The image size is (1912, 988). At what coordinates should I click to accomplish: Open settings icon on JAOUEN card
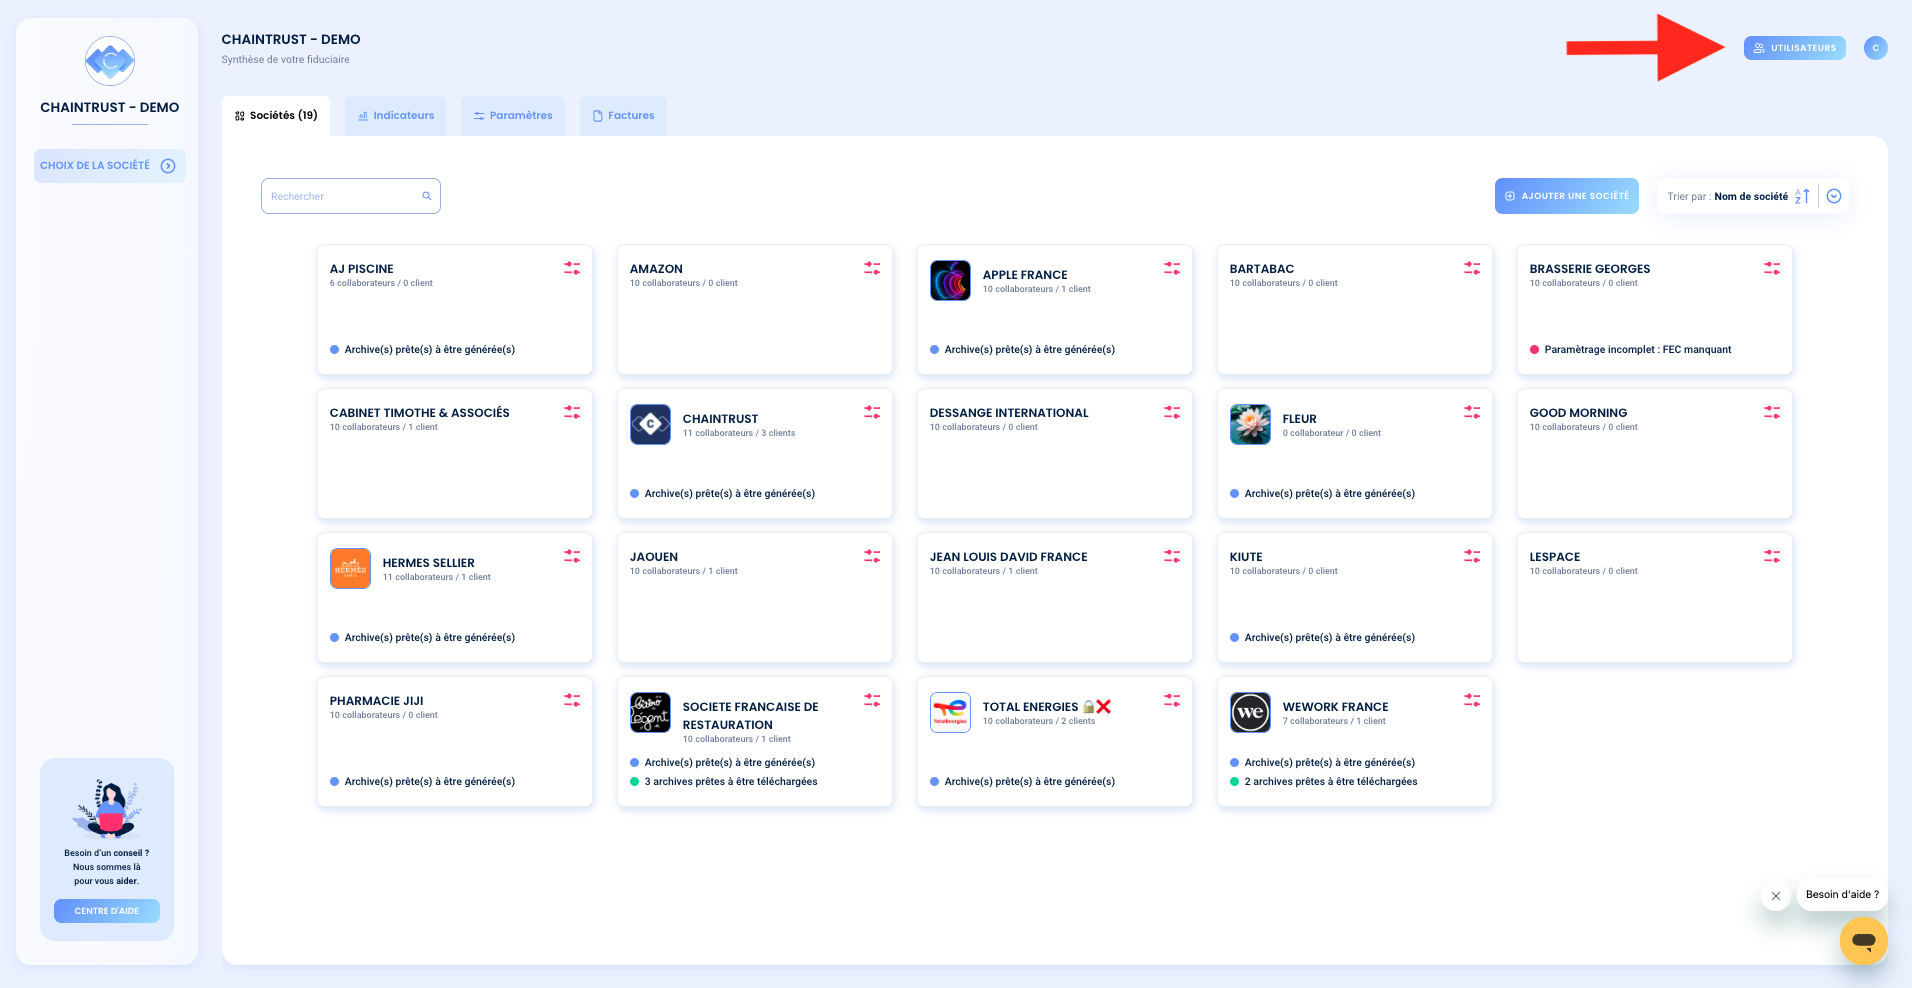pos(872,556)
